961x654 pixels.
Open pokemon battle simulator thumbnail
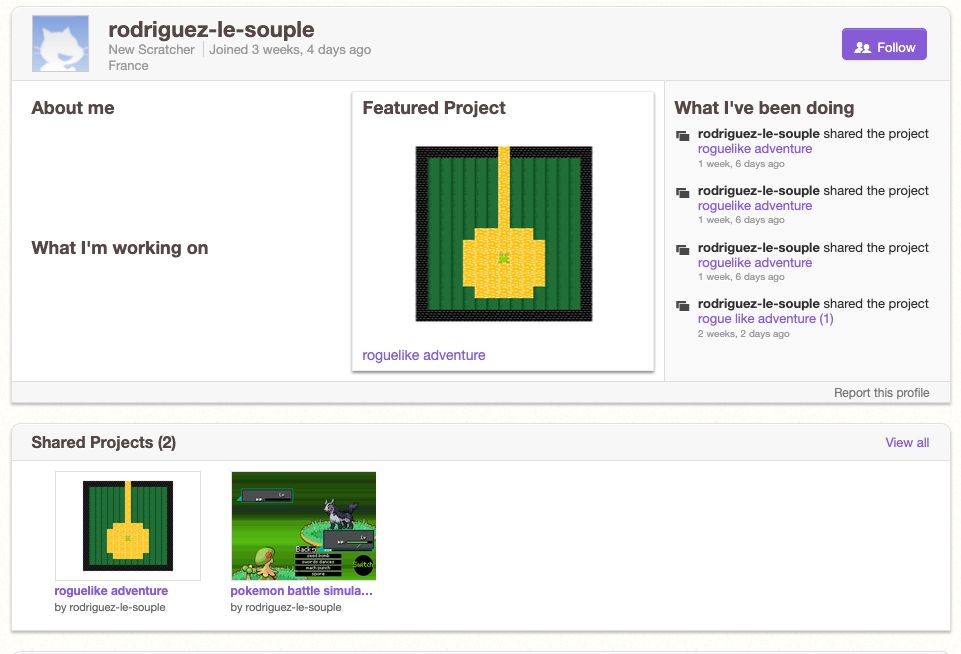pyautogui.click(x=303, y=526)
